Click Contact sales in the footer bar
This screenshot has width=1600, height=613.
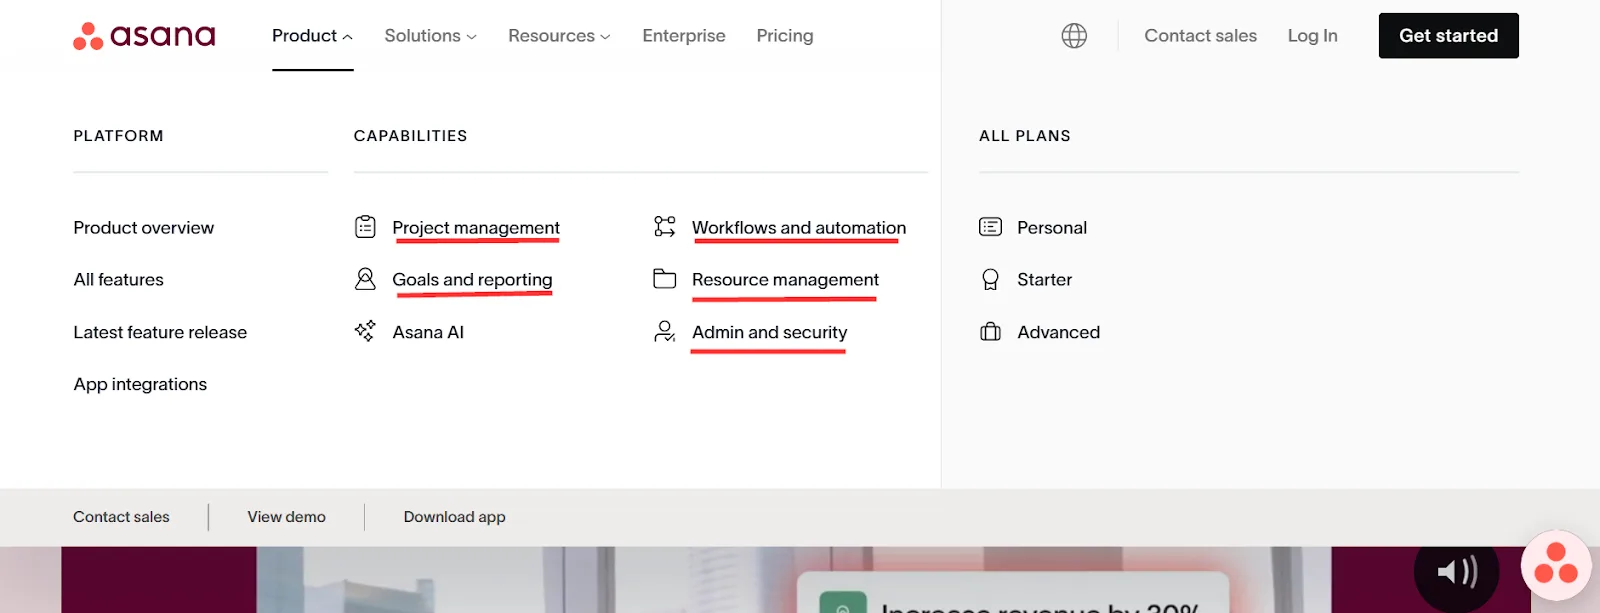pyautogui.click(x=121, y=517)
